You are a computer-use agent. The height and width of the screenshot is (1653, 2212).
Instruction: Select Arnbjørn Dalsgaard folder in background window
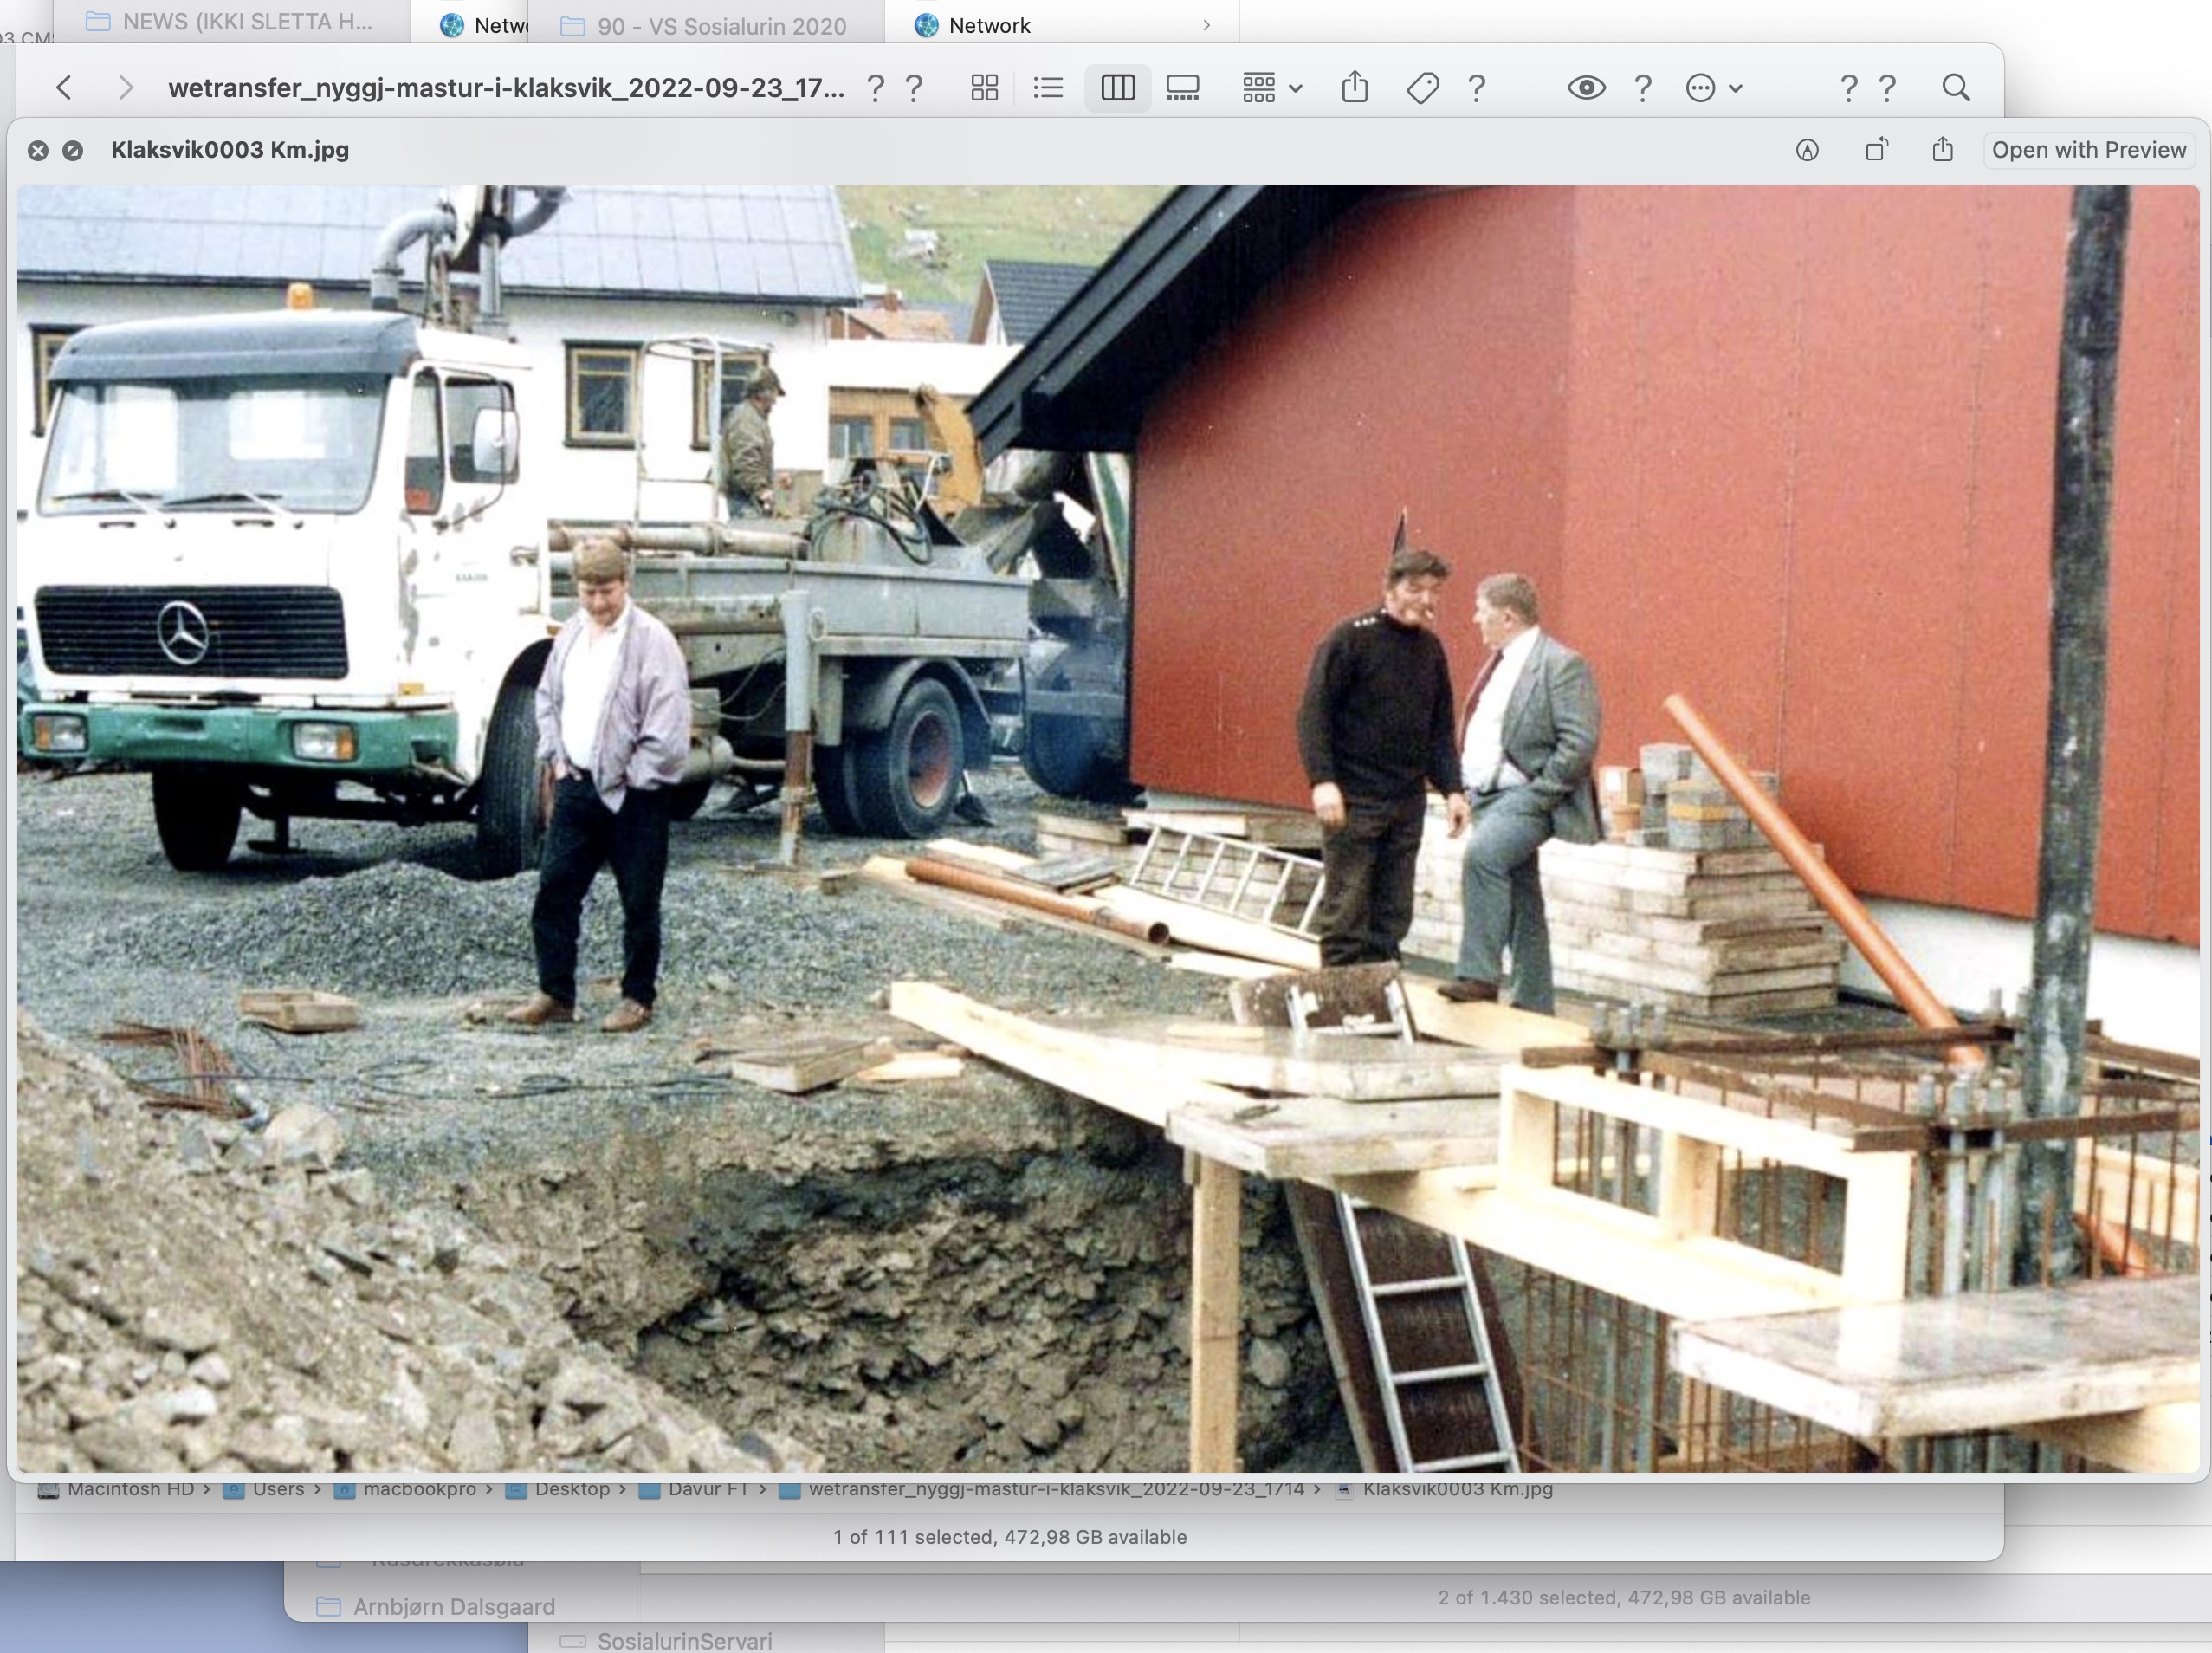tap(436, 1606)
